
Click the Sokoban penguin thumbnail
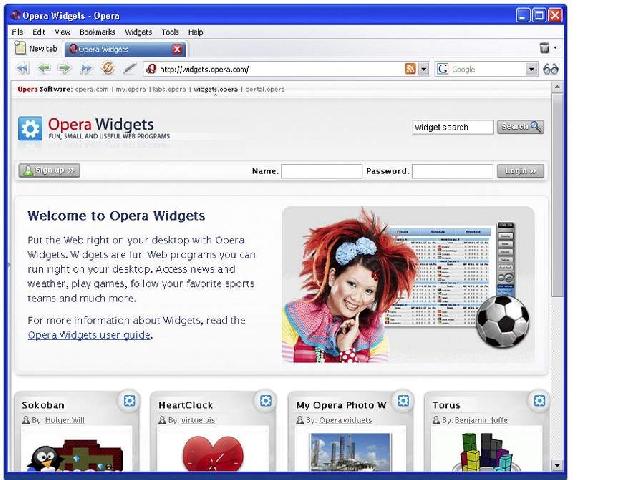(76, 454)
